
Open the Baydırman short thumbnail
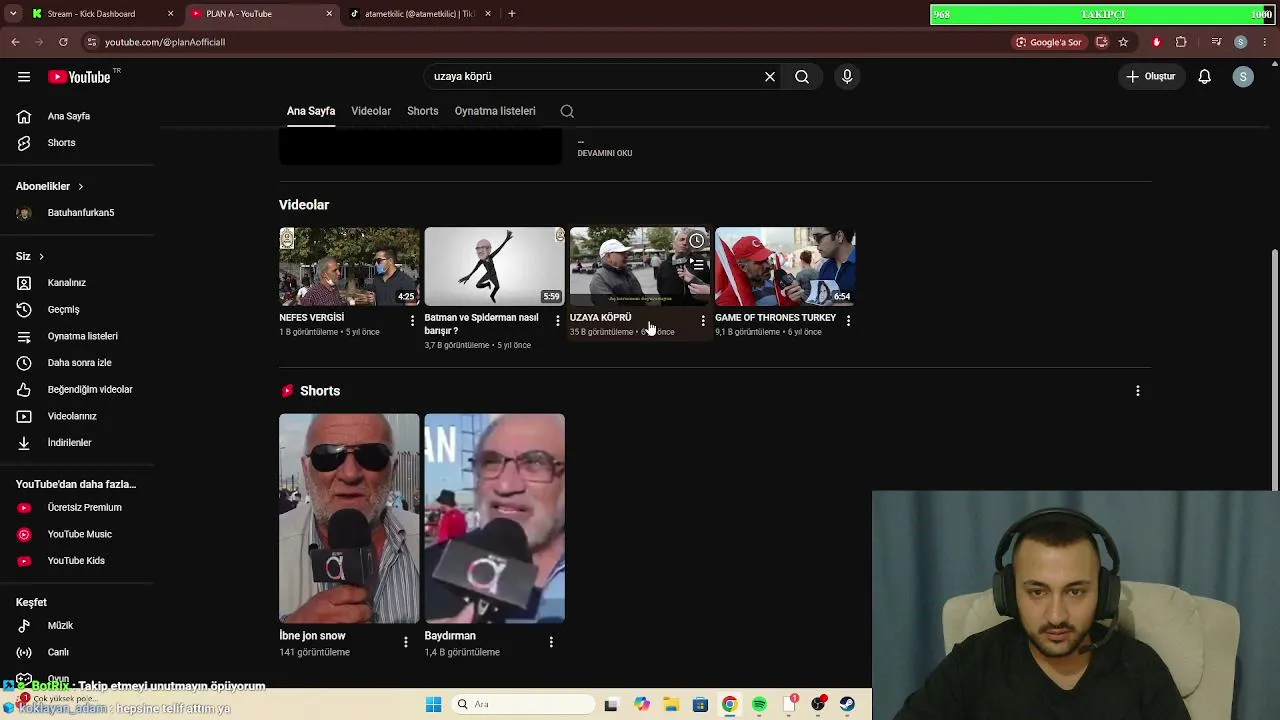pos(494,519)
